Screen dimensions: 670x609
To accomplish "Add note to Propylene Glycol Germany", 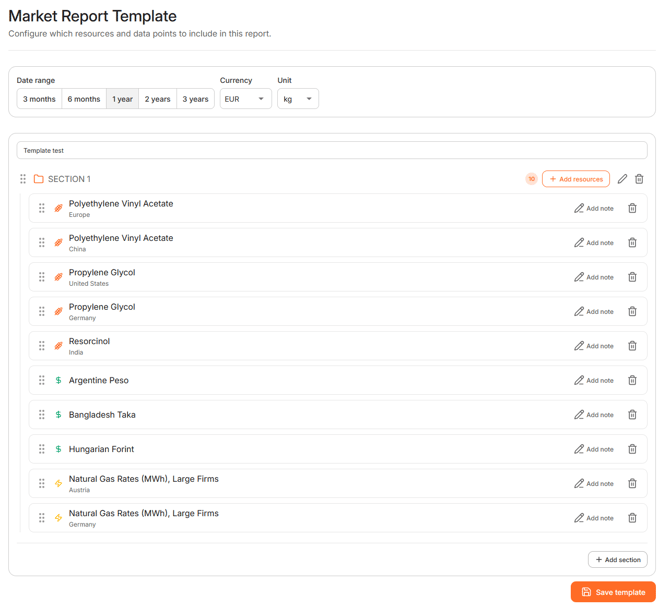I will pos(594,311).
